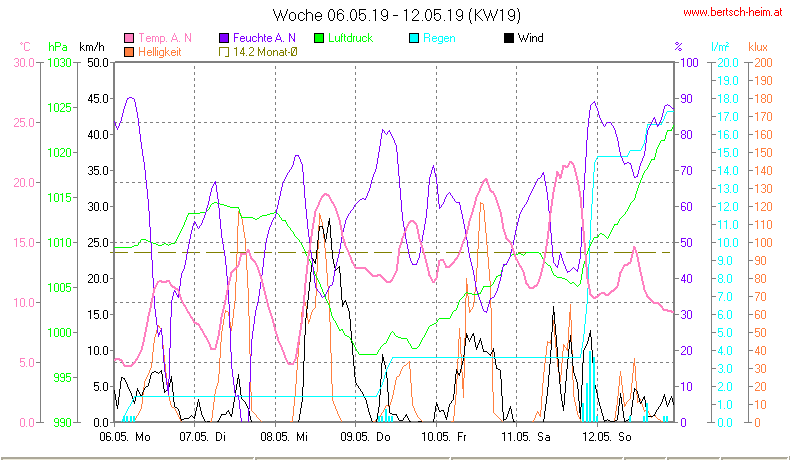Click the '200' klux axis value
The height and width of the screenshot is (460, 790).
pos(764,63)
